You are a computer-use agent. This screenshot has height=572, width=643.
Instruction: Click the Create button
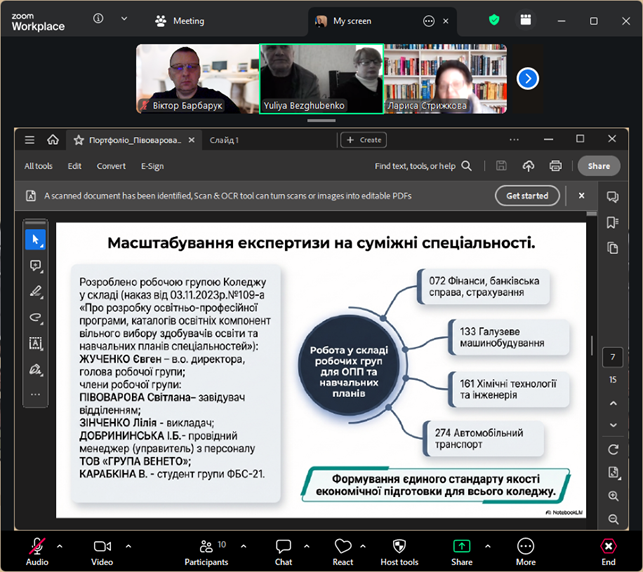point(364,140)
